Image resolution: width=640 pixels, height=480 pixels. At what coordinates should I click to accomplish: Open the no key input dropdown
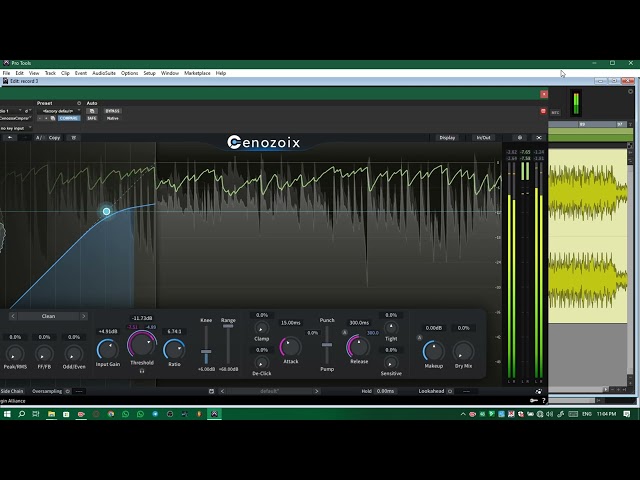[x=15, y=128]
